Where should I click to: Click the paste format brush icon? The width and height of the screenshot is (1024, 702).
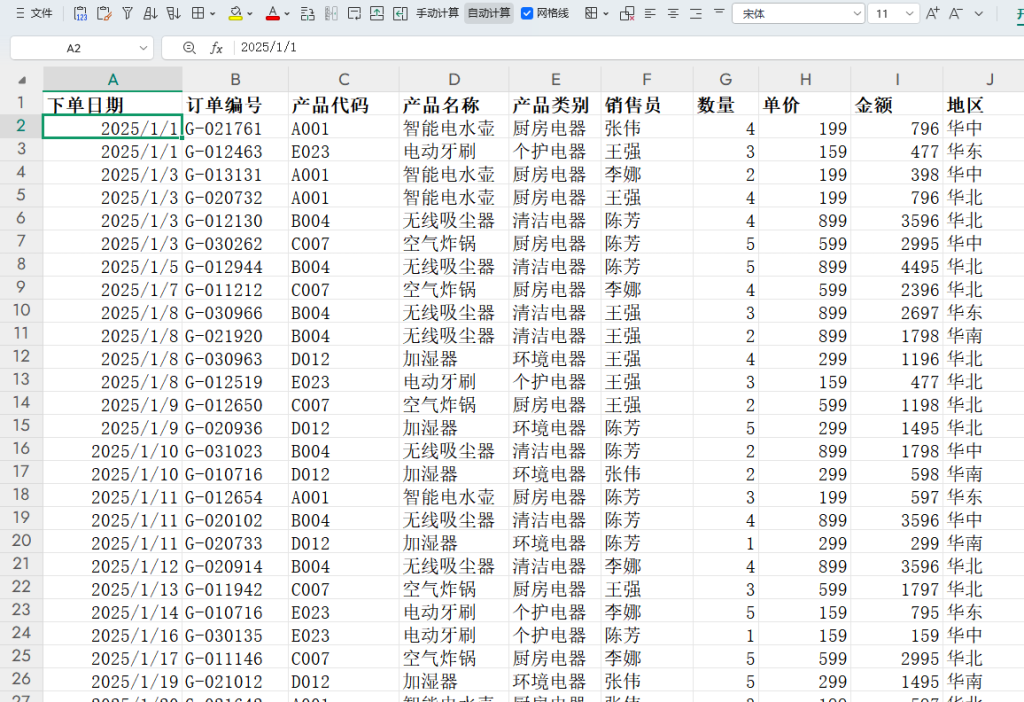coord(103,13)
